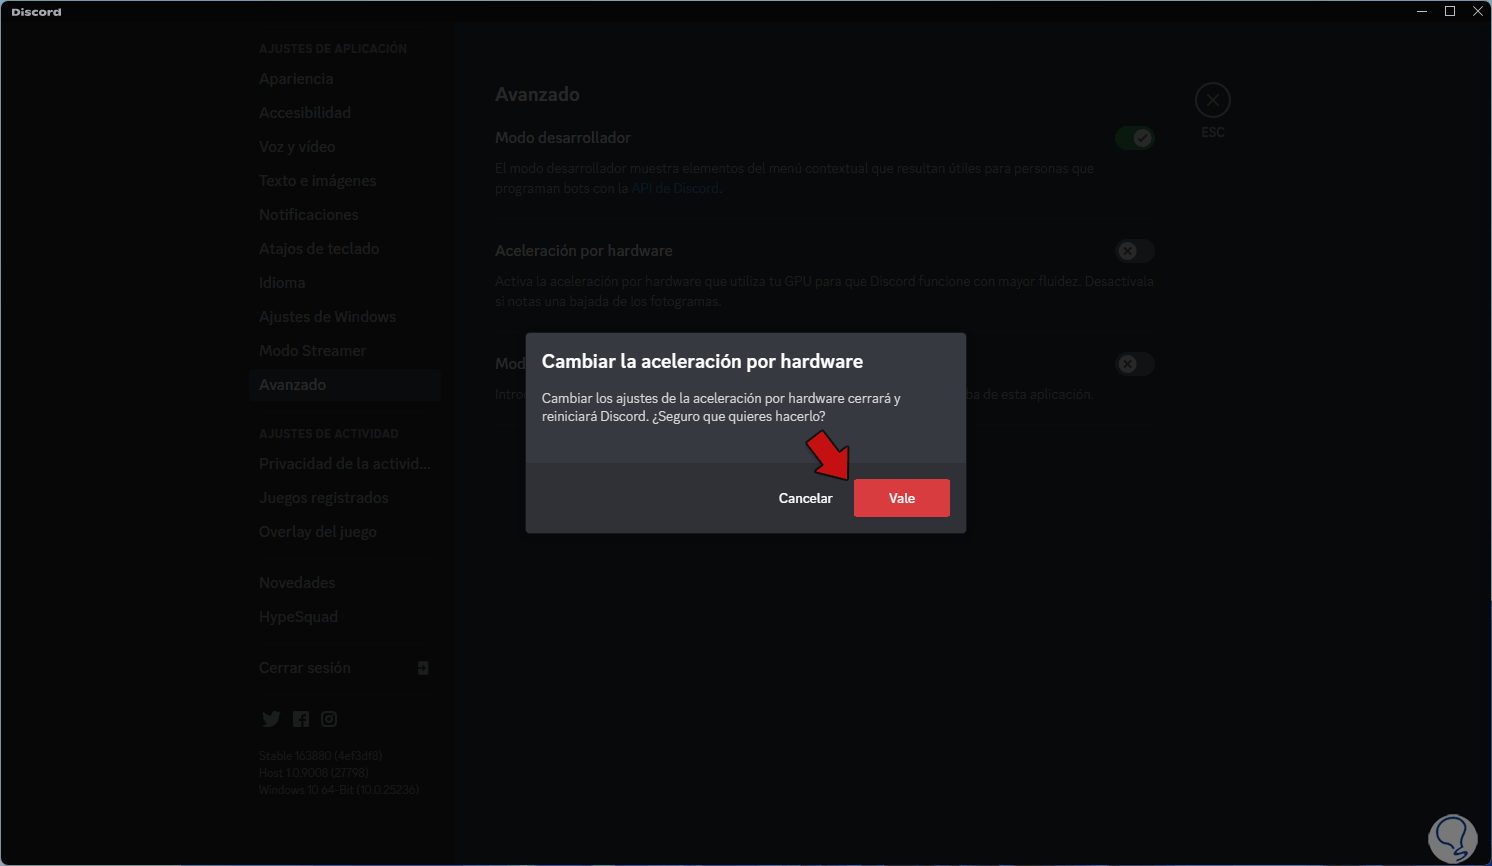Close settings with the ESC circle button

pyautogui.click(x=1212, y=100)
